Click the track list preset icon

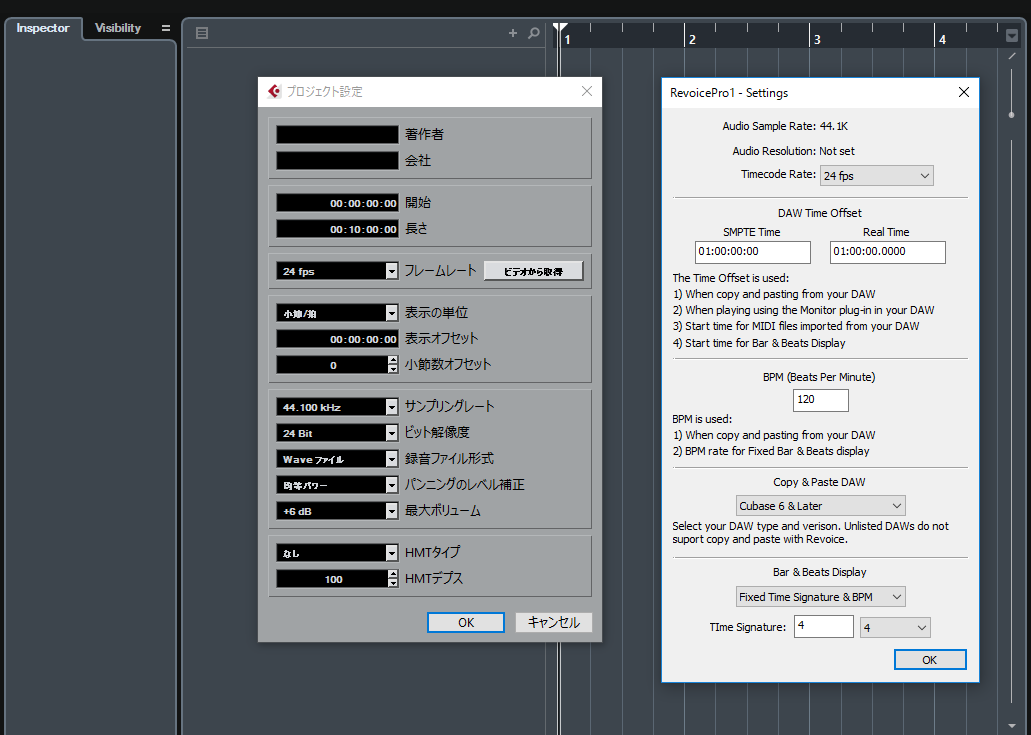pos(202,33)
